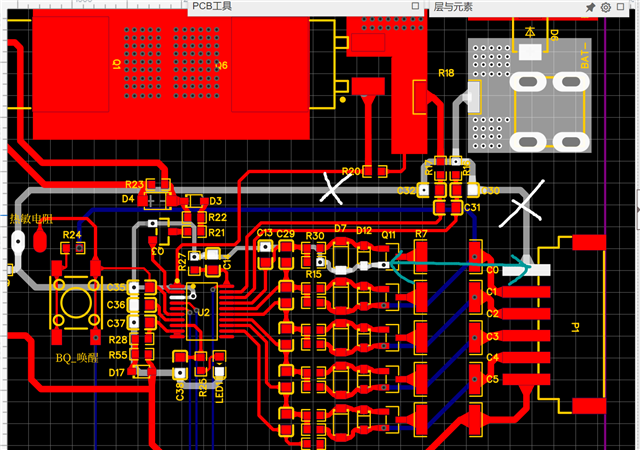Expand the PCB工具 panel with square icon
The width and height of the screenshot is (640, 450).
[415, 6]
